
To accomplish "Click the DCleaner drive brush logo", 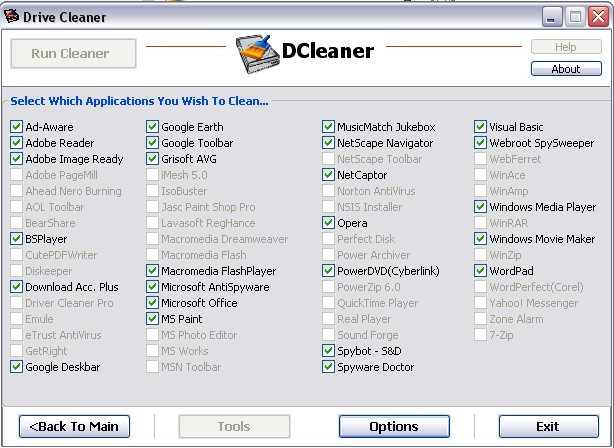I will (258, 54).
